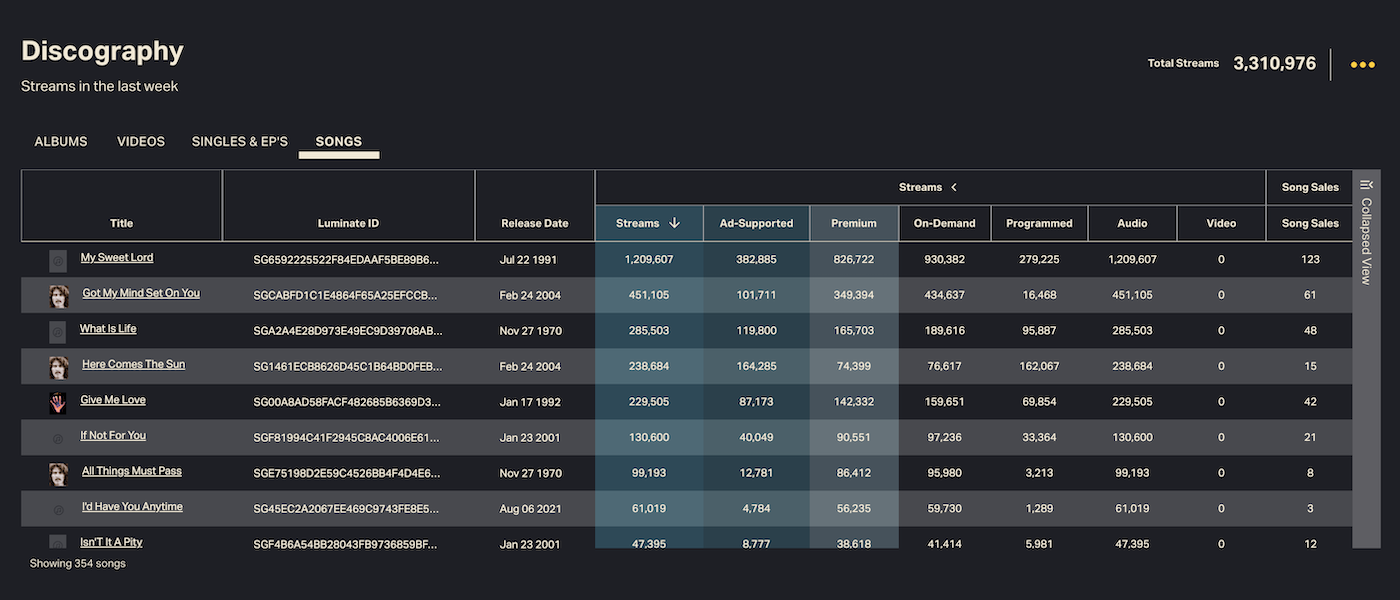This screenshot has width=1400, height=600.
Task: Sort by the Release Date column header
Action: pos(535,224)
